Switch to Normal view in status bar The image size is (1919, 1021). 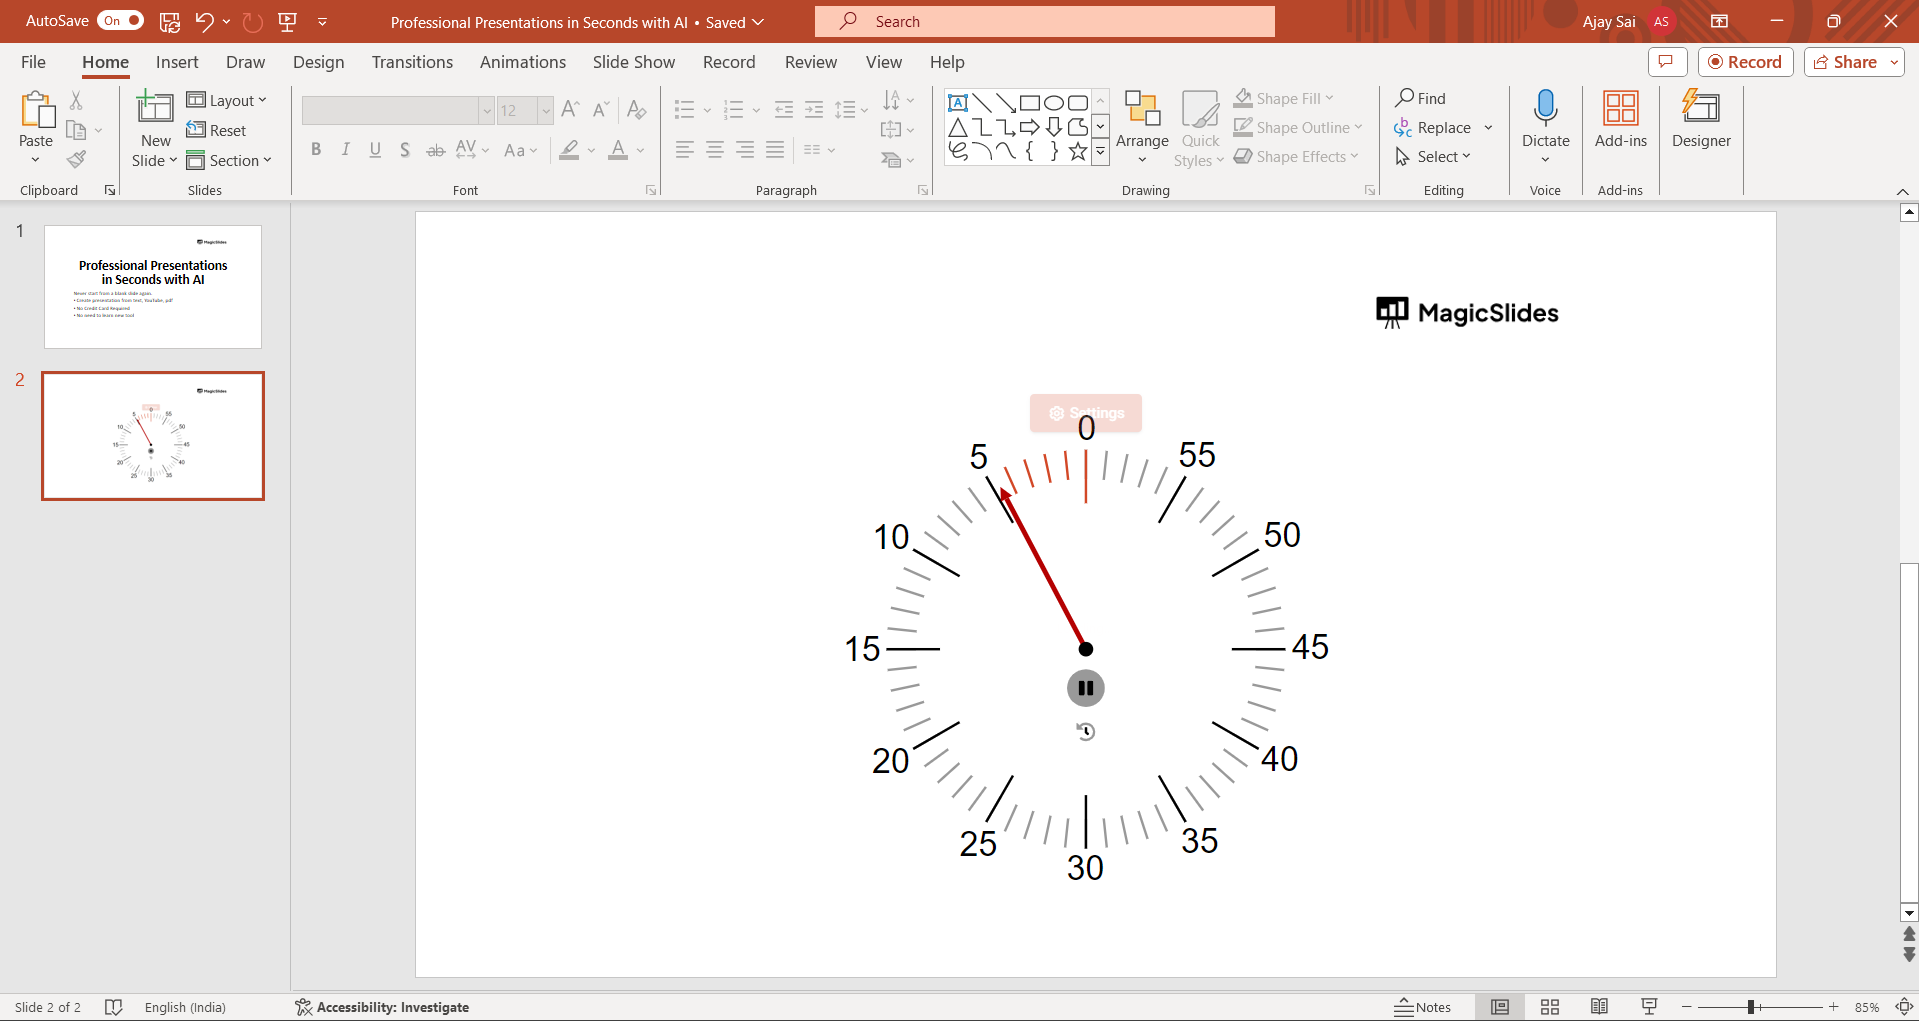(1499, 1007)
